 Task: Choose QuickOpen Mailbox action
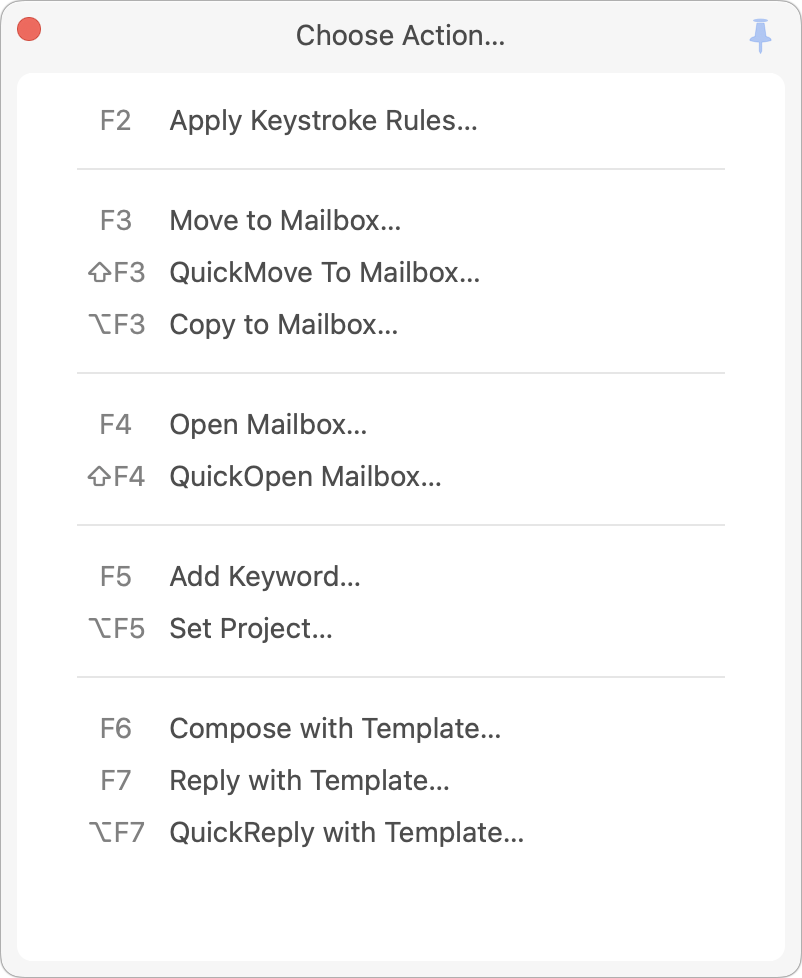[x=305, y=476]
